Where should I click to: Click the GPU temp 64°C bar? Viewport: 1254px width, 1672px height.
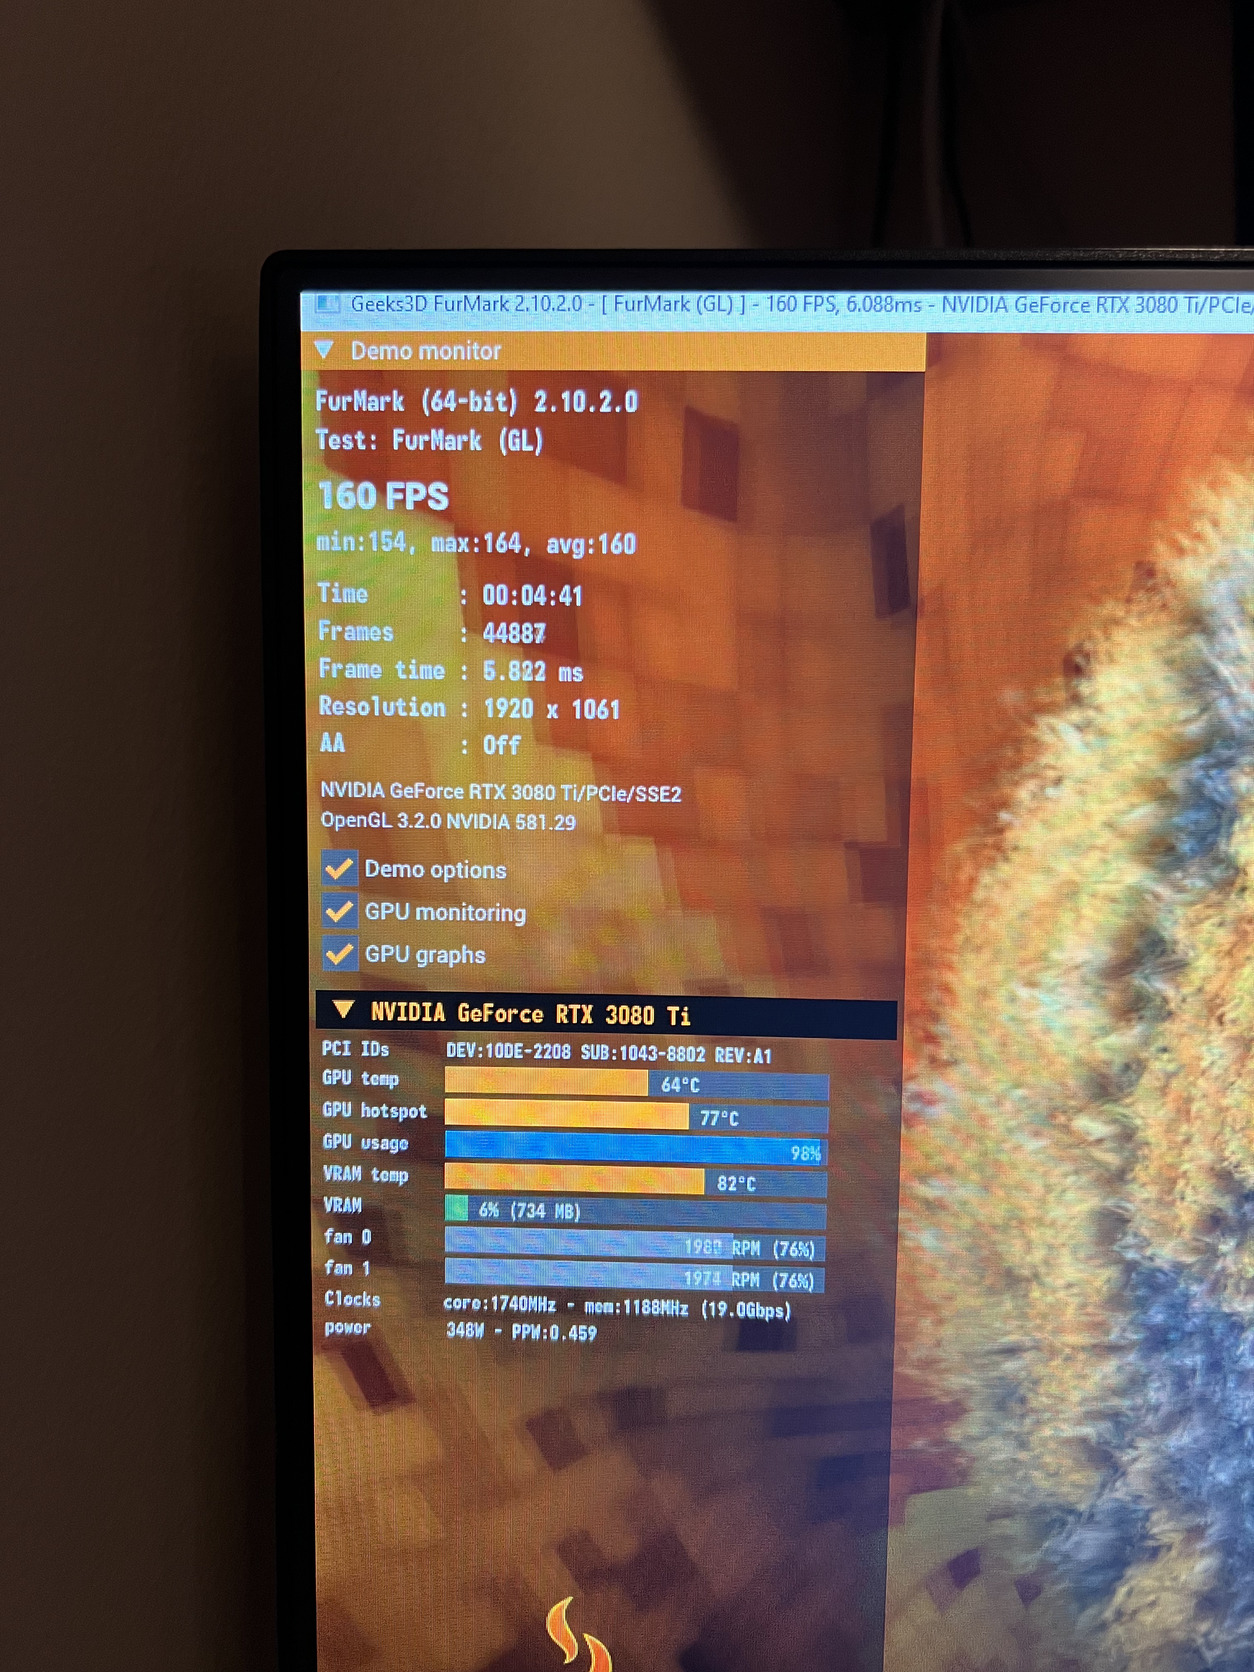tap(636, 1083)
